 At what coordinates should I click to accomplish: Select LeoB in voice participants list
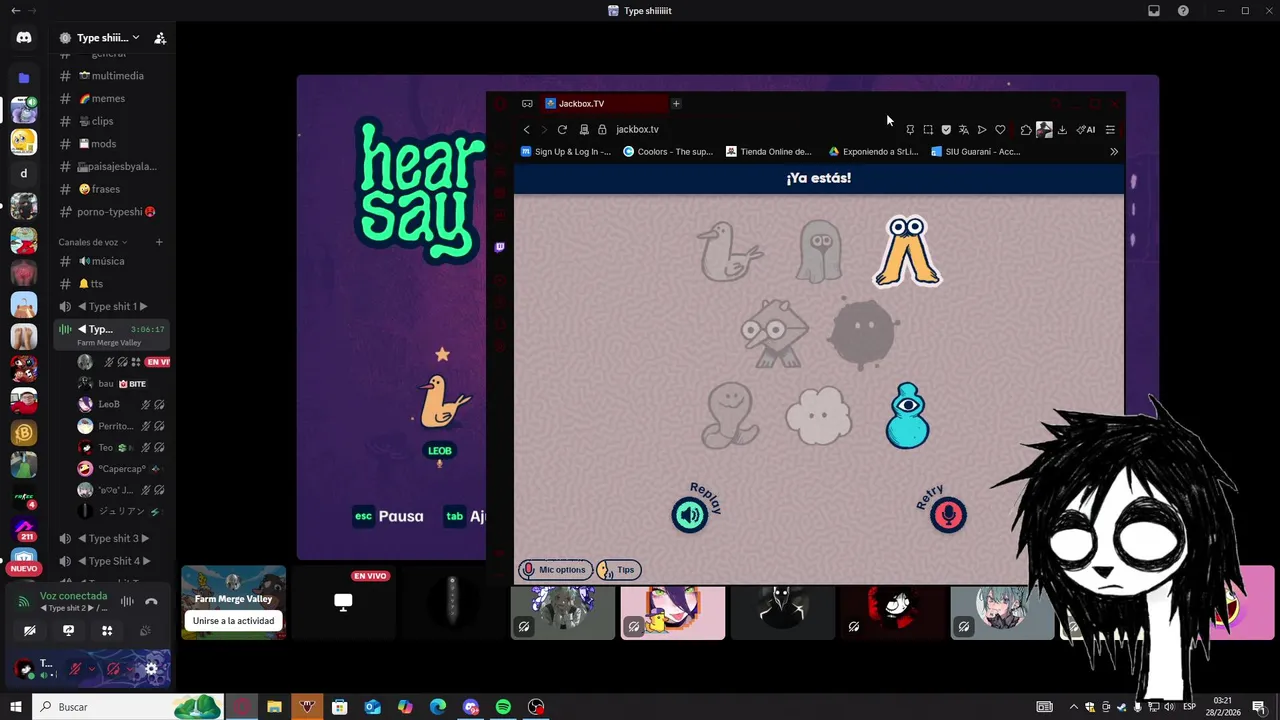point(122,404)
